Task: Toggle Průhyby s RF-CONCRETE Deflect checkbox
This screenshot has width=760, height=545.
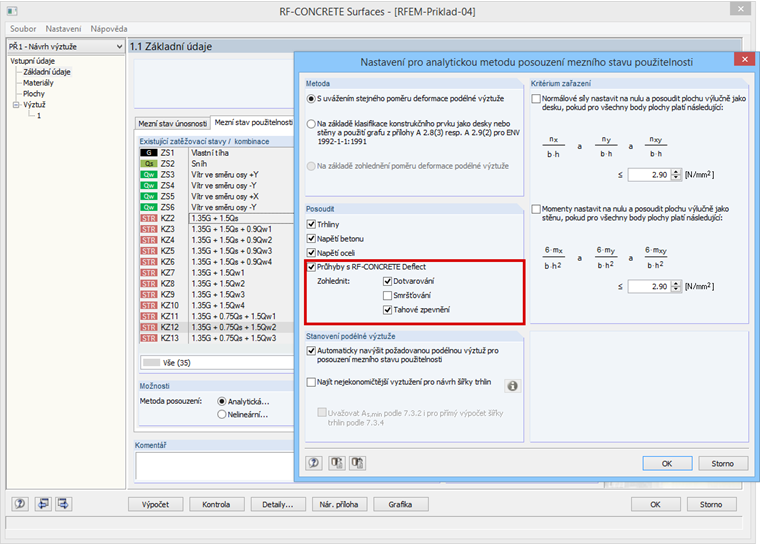Action: (312, 267)
